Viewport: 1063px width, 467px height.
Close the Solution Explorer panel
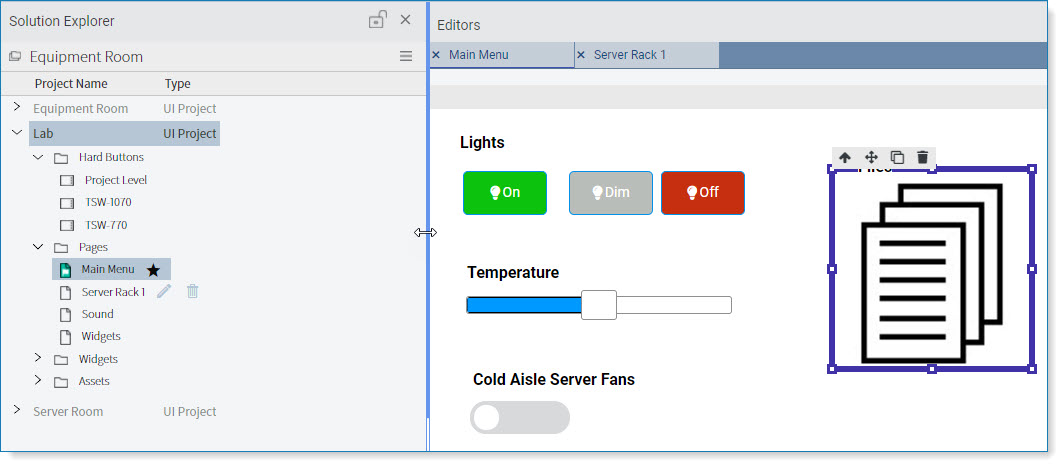click(405, 20)
